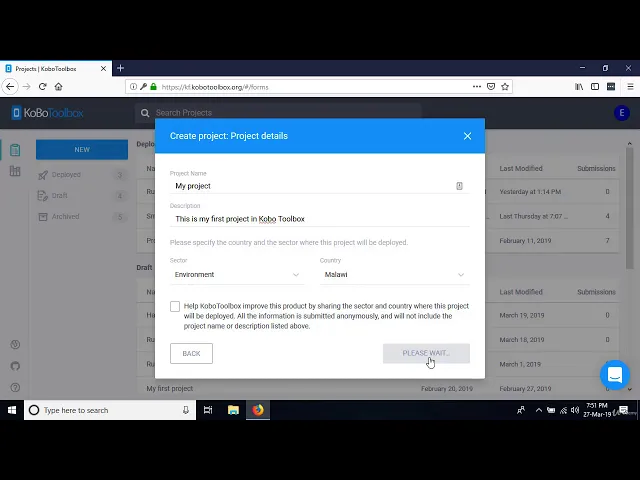The width and height of the screenshot is (640, 480).
Task: Open the Windows Start menu
Action: click(x=12, y=410)
